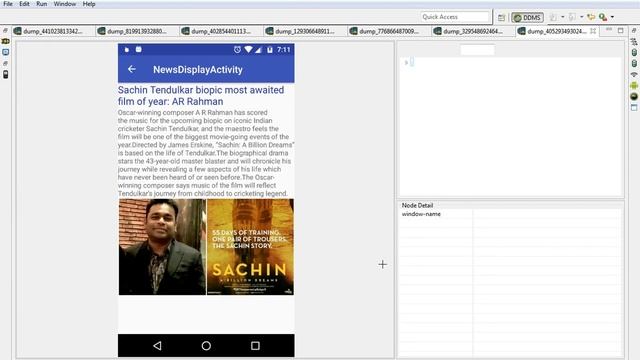Viewport: 640px width, 360px height.
Task: Open the second green cylinder allocation icon
Action: coord(634,64)
